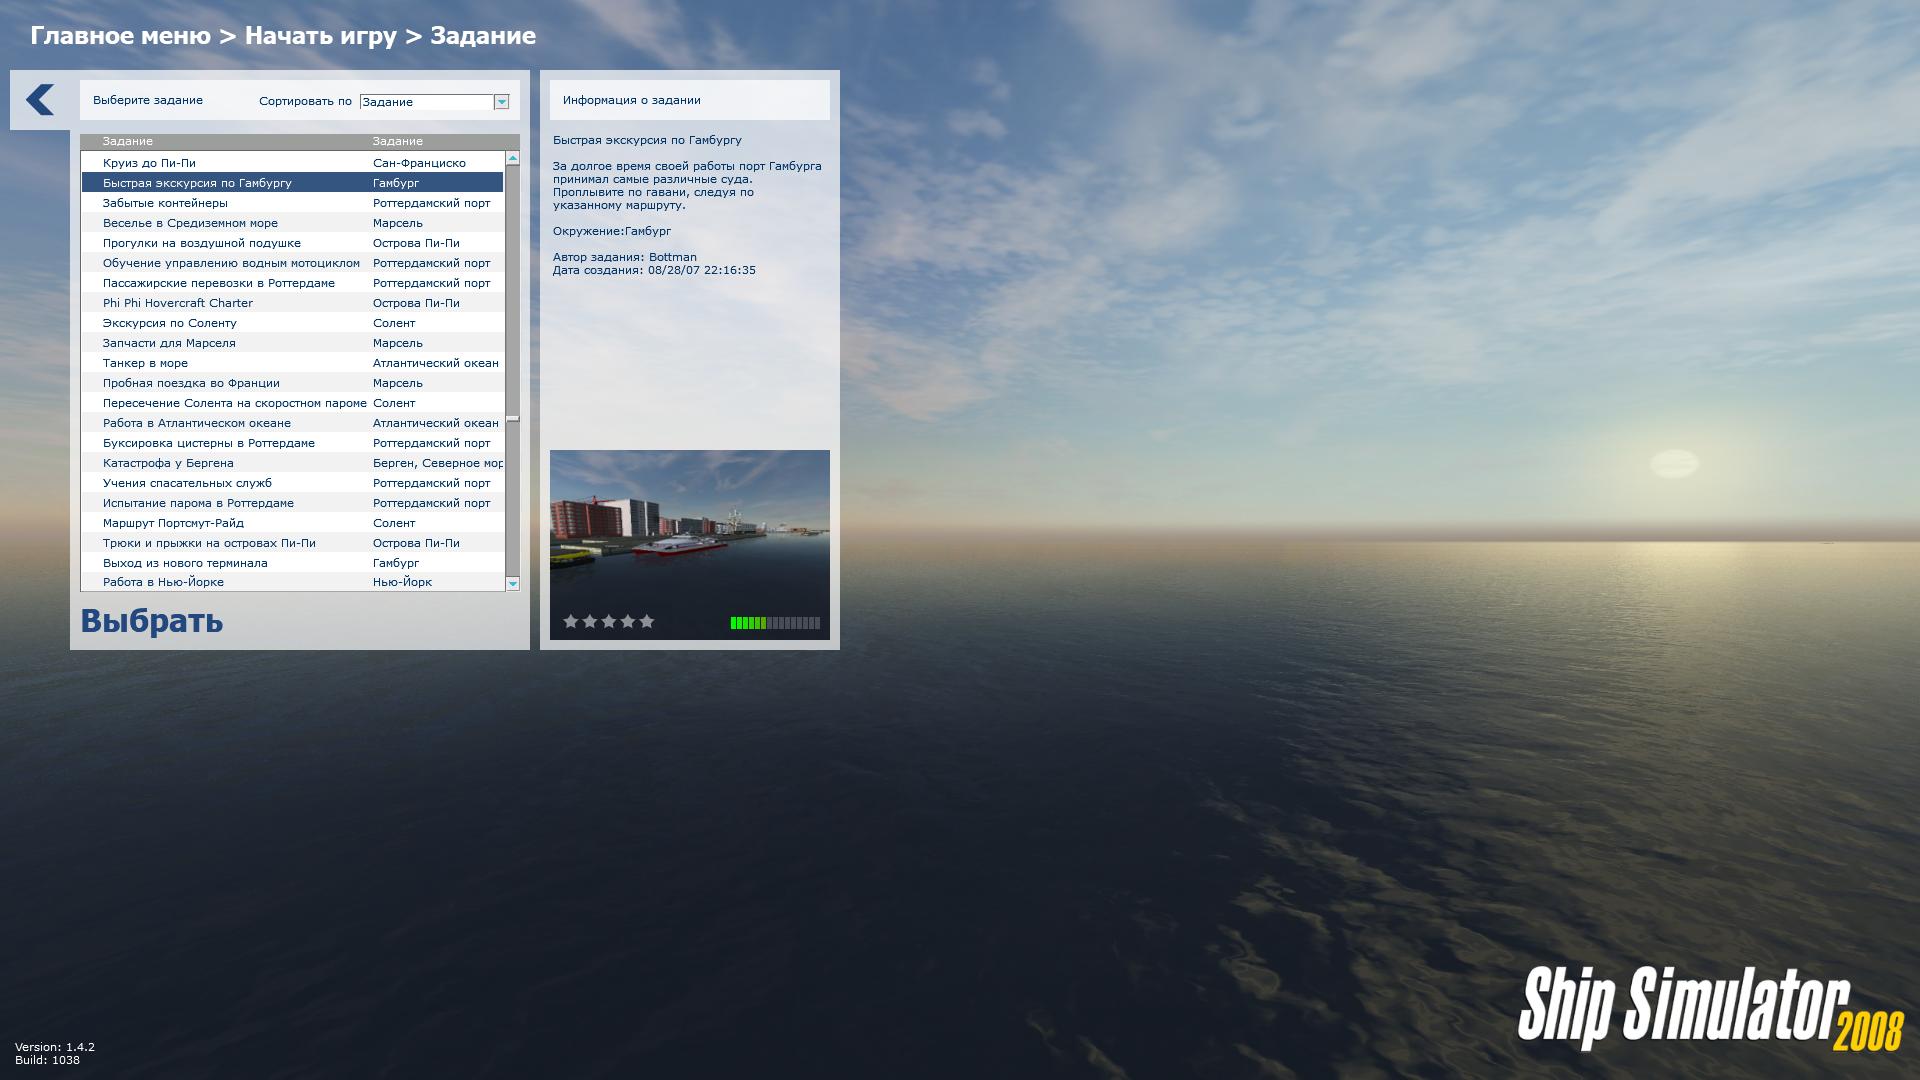
Task: Click the mission list scroll-up arrow
Action: [513, 158]
